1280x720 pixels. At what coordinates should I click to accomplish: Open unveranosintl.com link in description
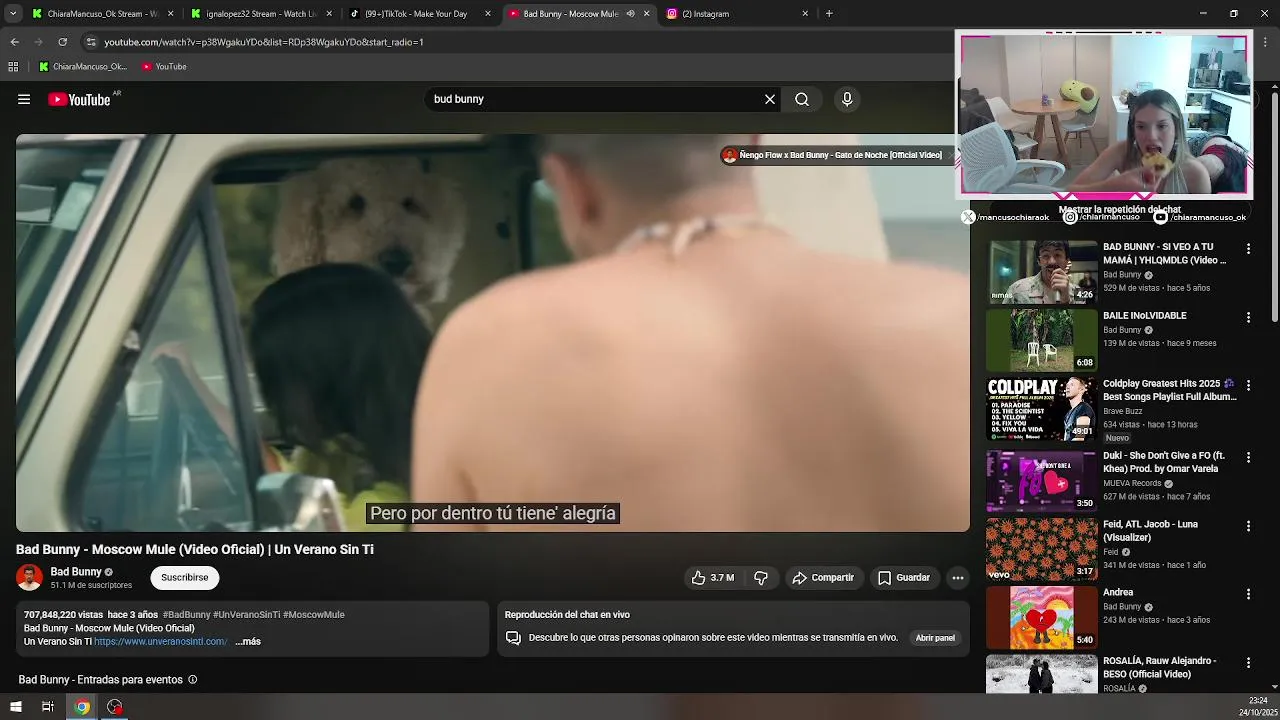click(161, 642)
